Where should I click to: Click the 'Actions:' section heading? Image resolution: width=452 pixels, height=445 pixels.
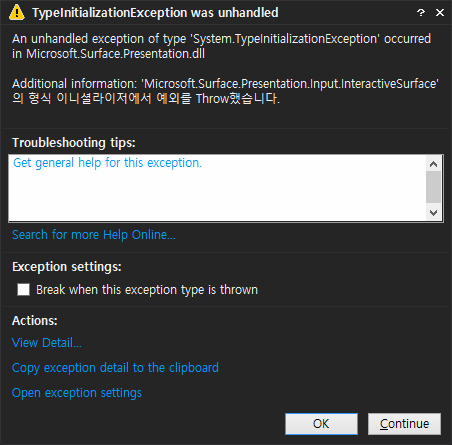(x=35, y=321)
